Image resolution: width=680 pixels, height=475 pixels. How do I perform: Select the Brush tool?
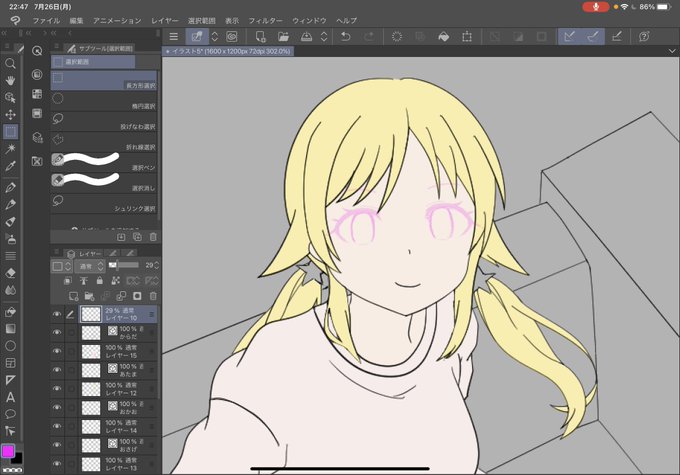(x=10, y=222)
